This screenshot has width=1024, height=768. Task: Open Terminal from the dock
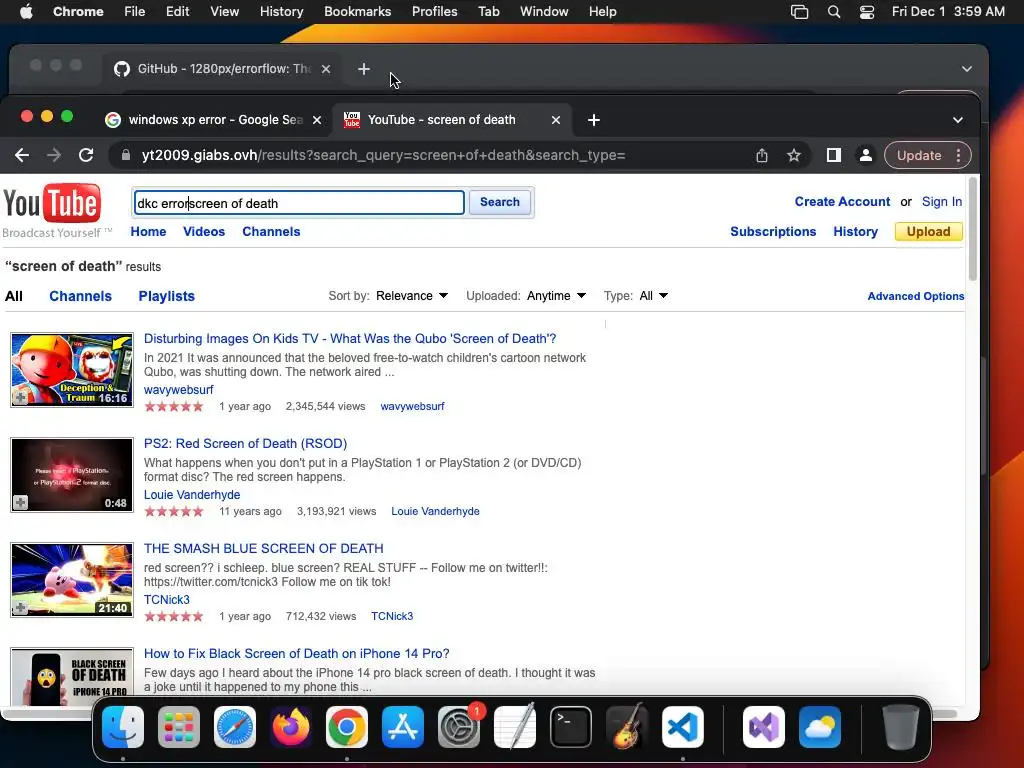click(571, 727)
